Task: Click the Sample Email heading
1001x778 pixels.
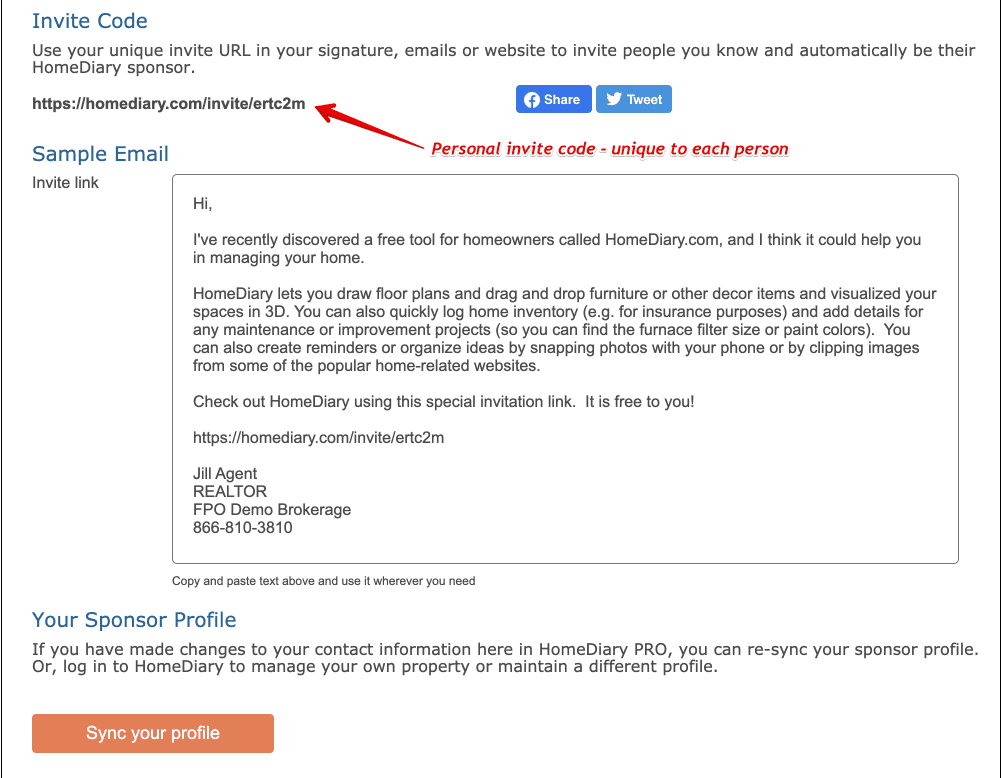Action: point(100,154)
